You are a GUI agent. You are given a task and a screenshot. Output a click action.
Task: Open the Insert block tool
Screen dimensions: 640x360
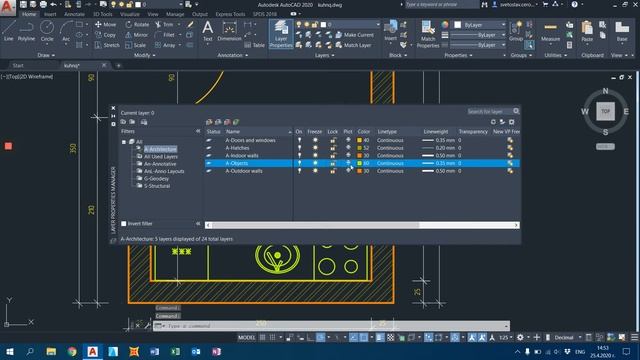click(x=390, y=31)
